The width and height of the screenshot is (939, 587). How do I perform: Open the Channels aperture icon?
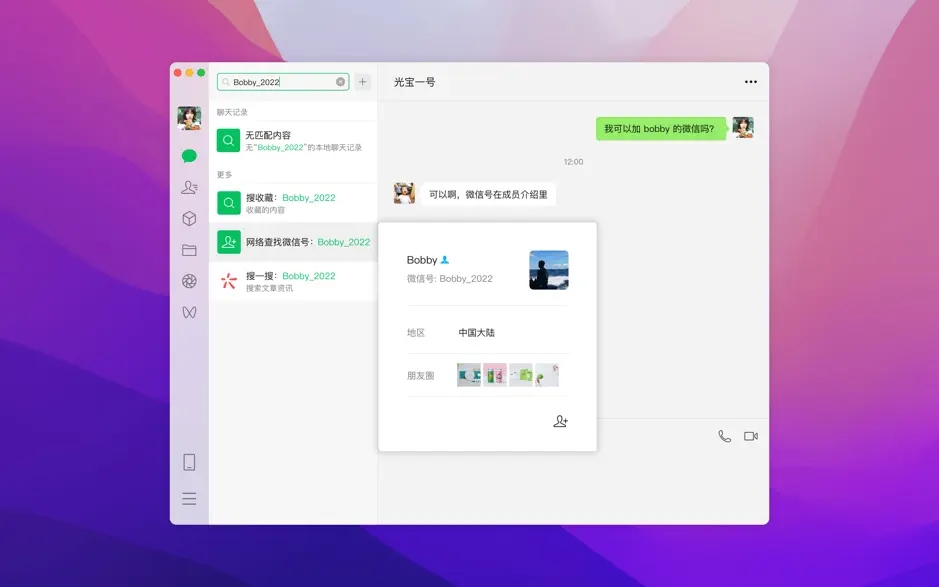189,281
